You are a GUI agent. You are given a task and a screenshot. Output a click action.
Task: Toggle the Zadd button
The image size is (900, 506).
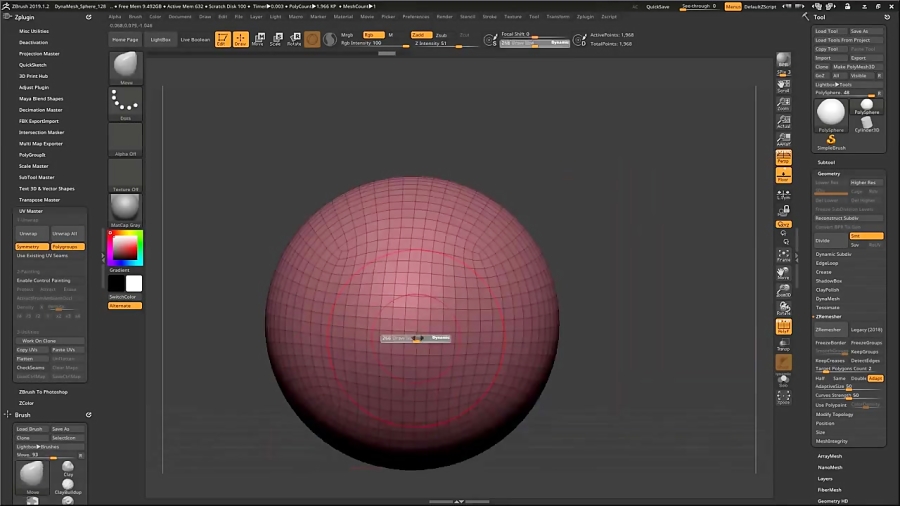421,35
